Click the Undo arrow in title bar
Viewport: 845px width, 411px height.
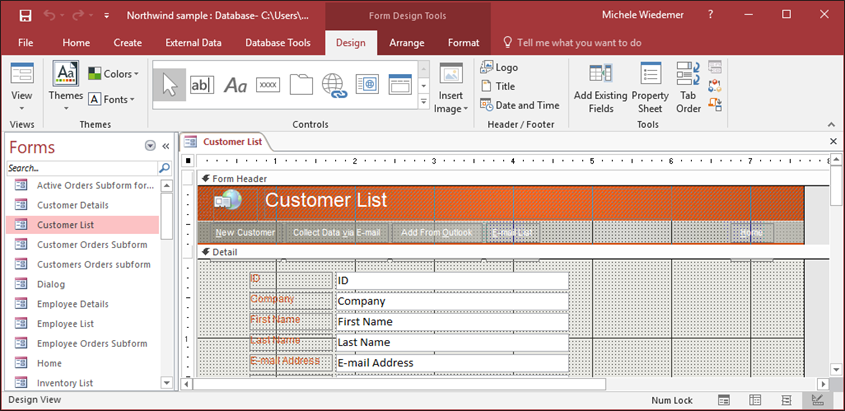tap(50, 15)
